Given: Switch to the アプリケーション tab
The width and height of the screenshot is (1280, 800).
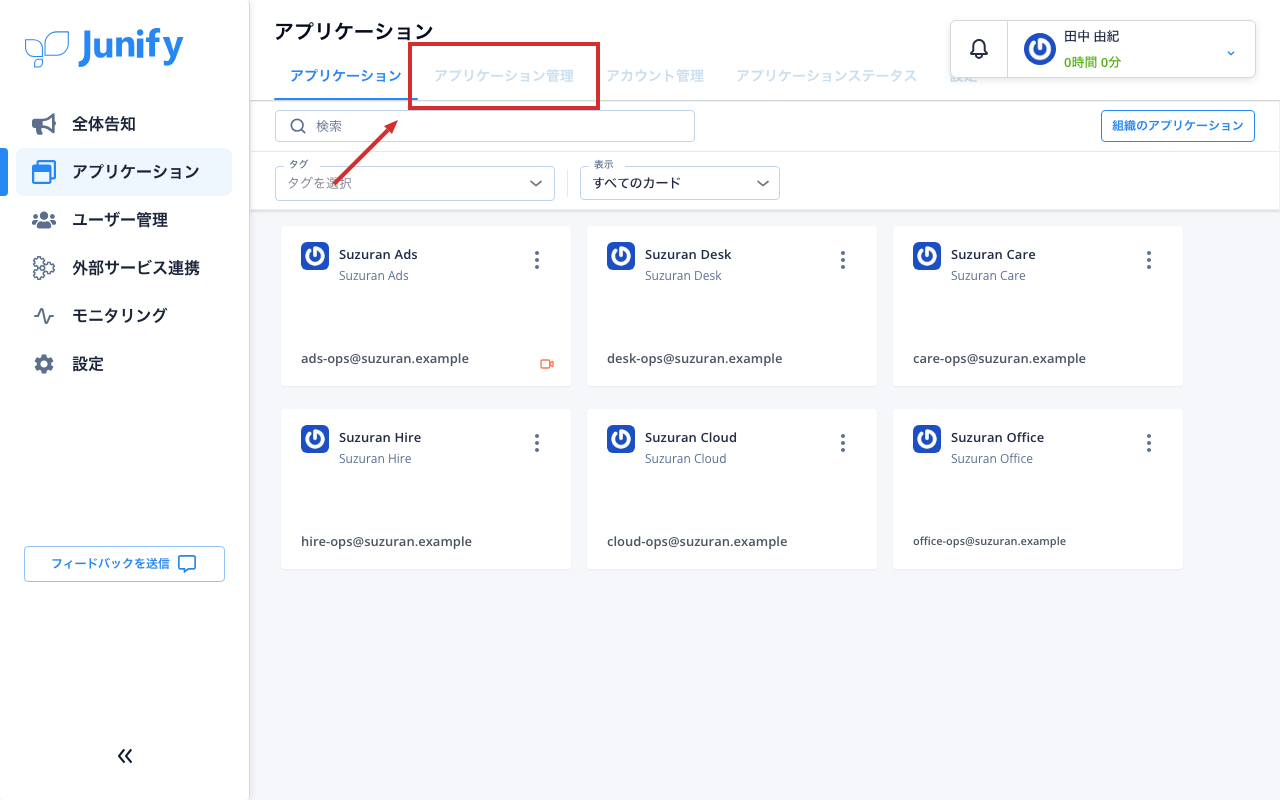Looking at the screenshot, I should [x=346, y=76].
